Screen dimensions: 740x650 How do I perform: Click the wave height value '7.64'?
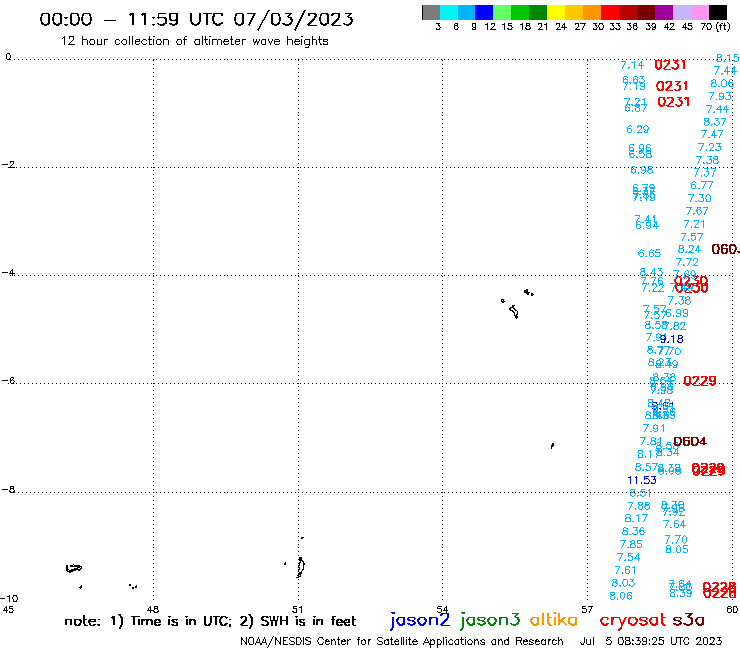[x=674, y=524]
